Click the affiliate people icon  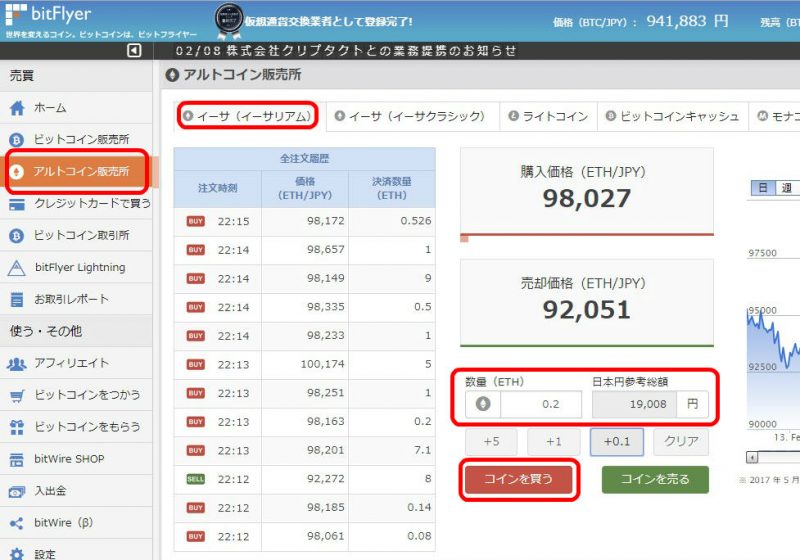point(17,364)
